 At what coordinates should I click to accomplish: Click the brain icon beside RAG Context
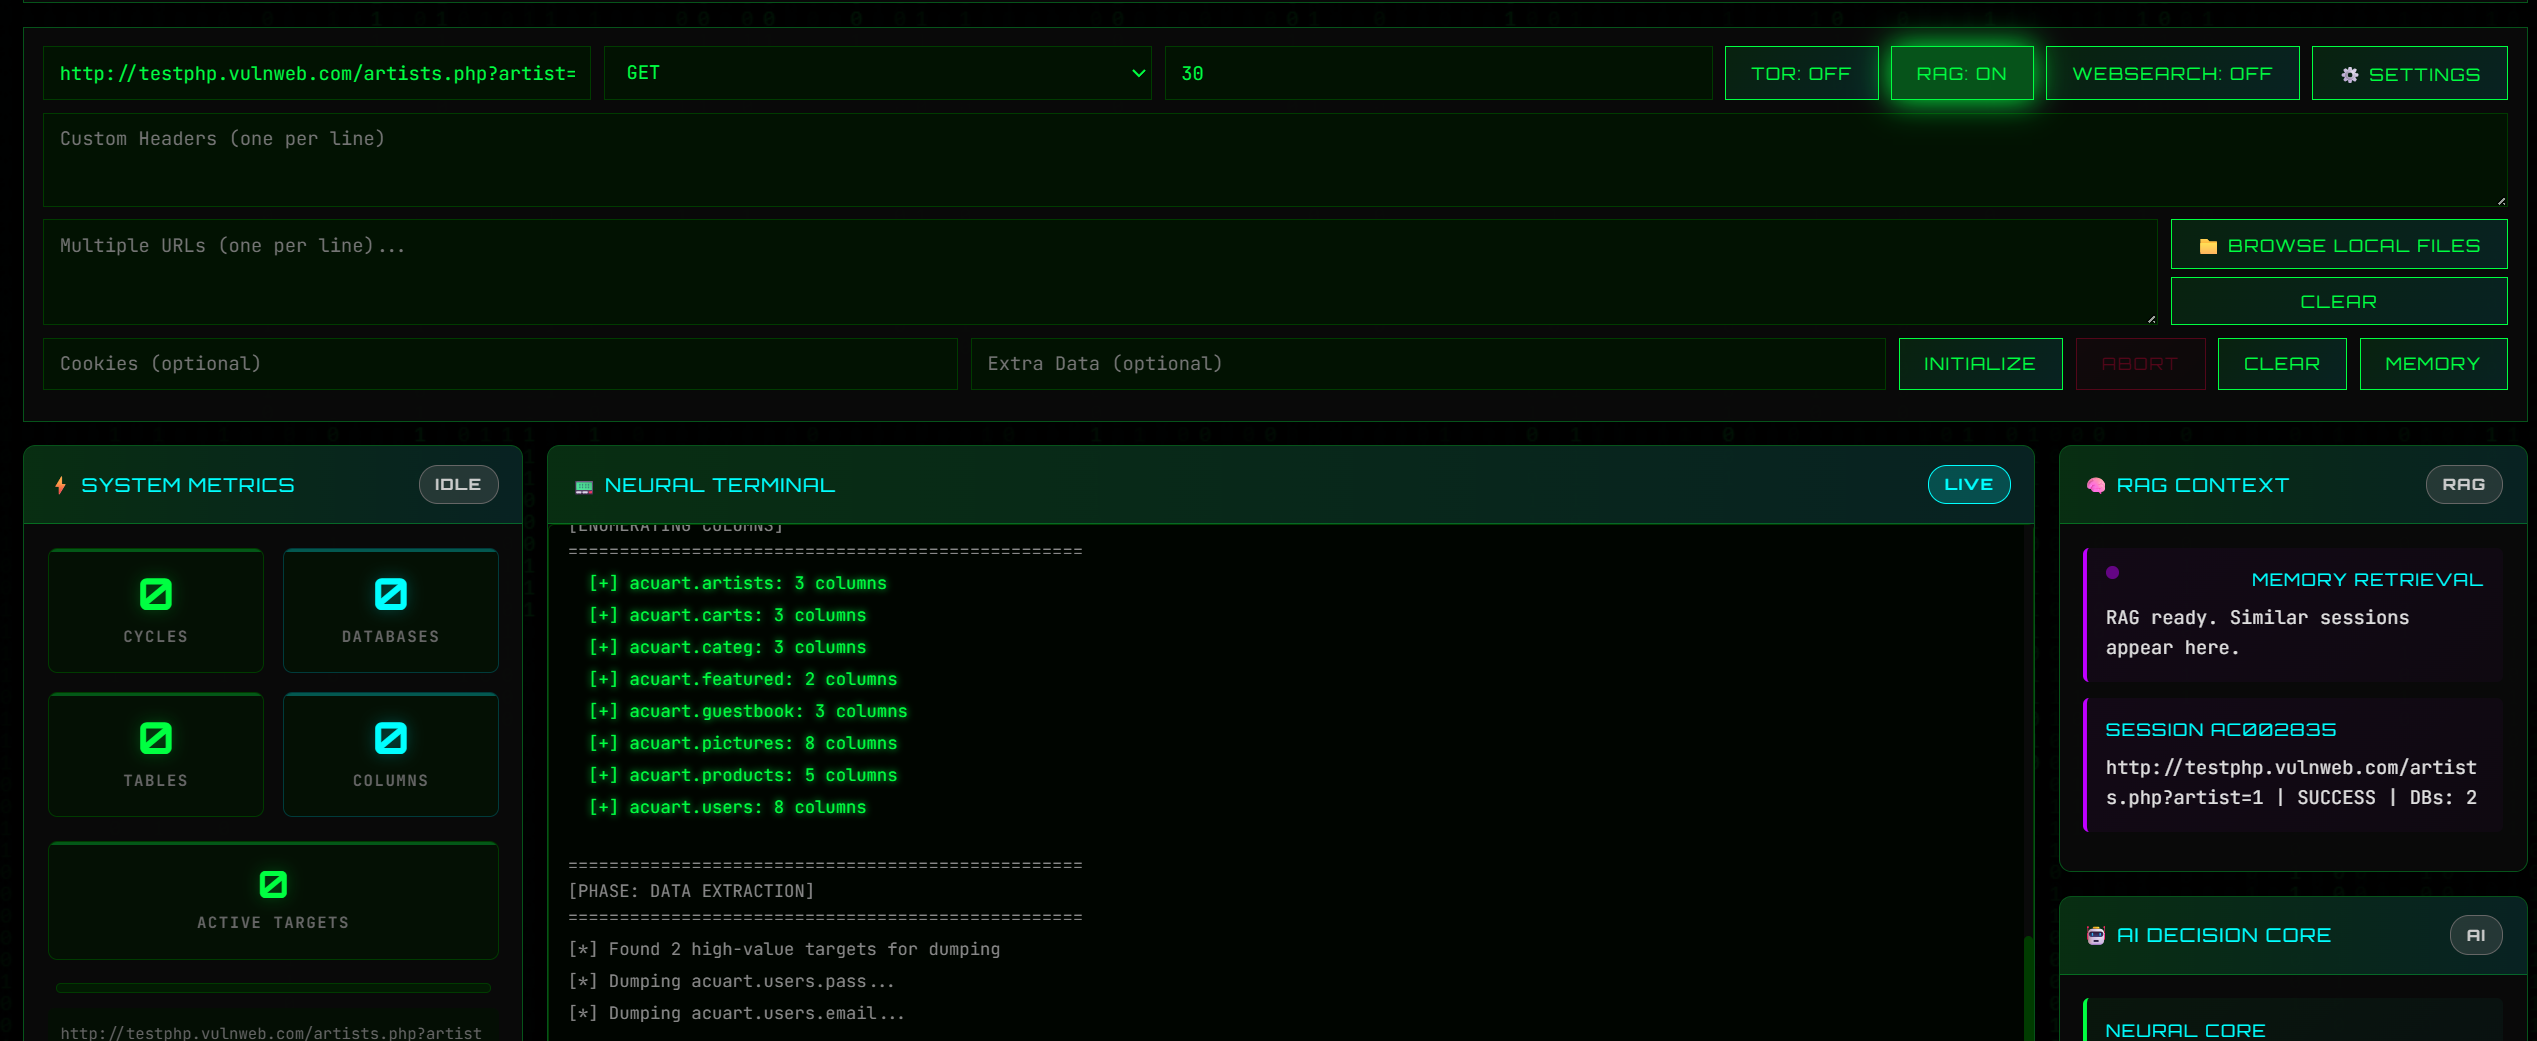point(2096,485)
